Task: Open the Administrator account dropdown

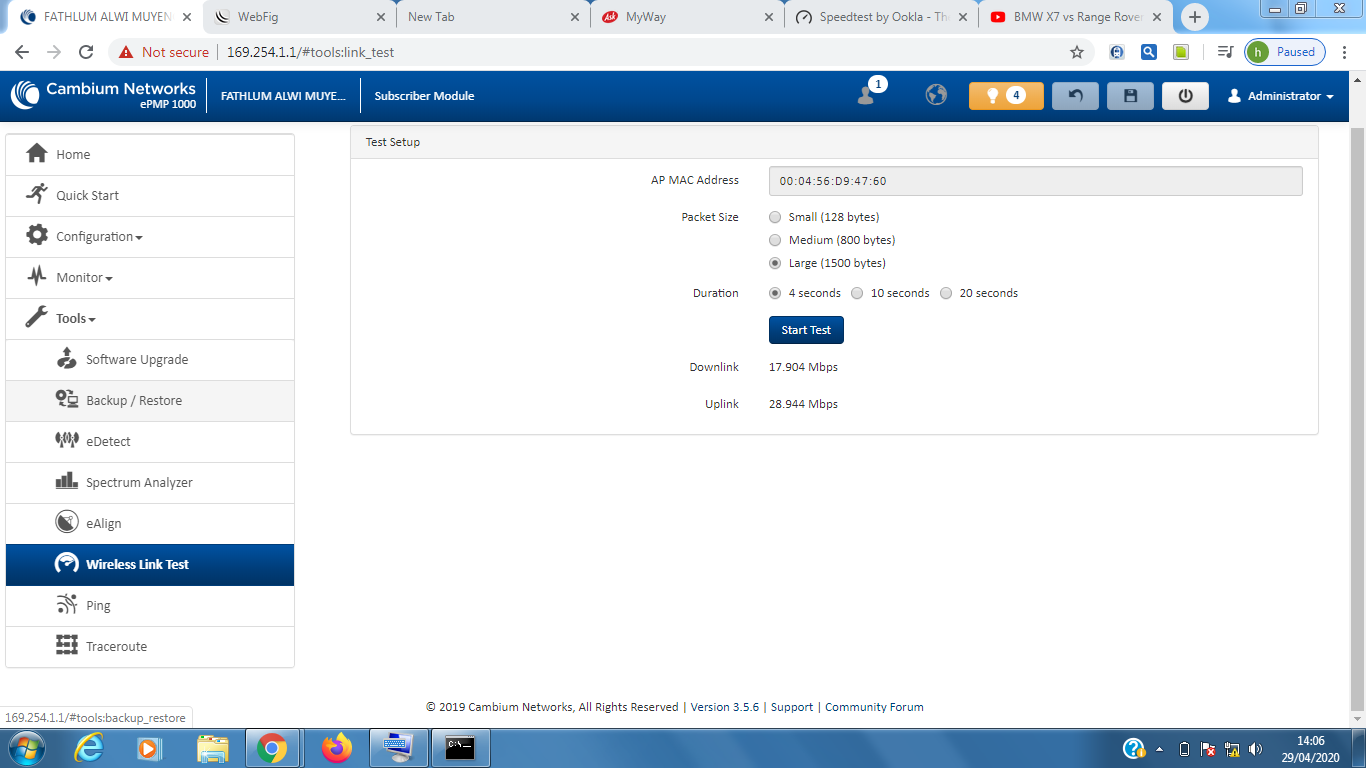Action: (x=1280, y=96)
